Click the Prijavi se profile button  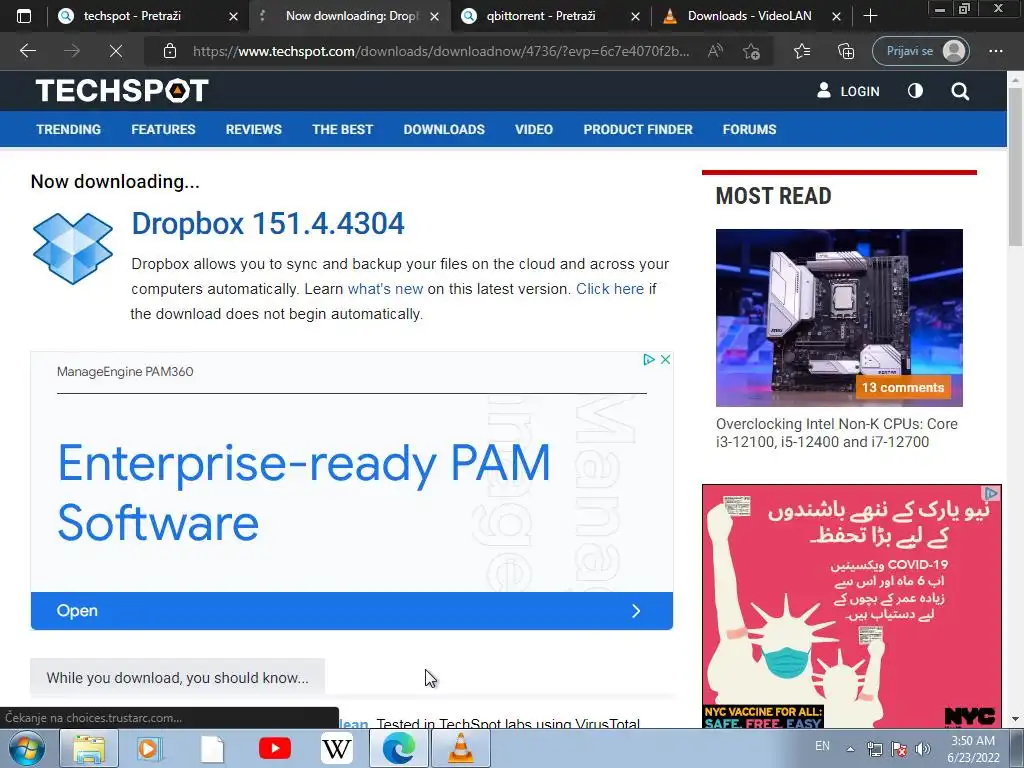point(921,51)
